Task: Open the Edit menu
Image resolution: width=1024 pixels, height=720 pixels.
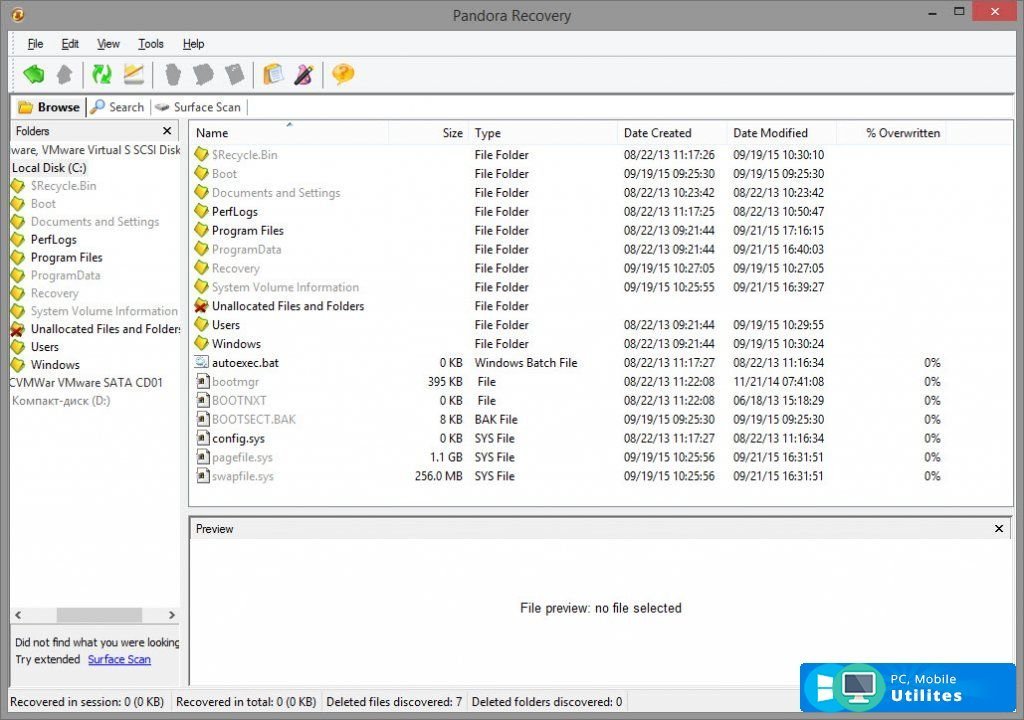Action: (x=70, y=44)
